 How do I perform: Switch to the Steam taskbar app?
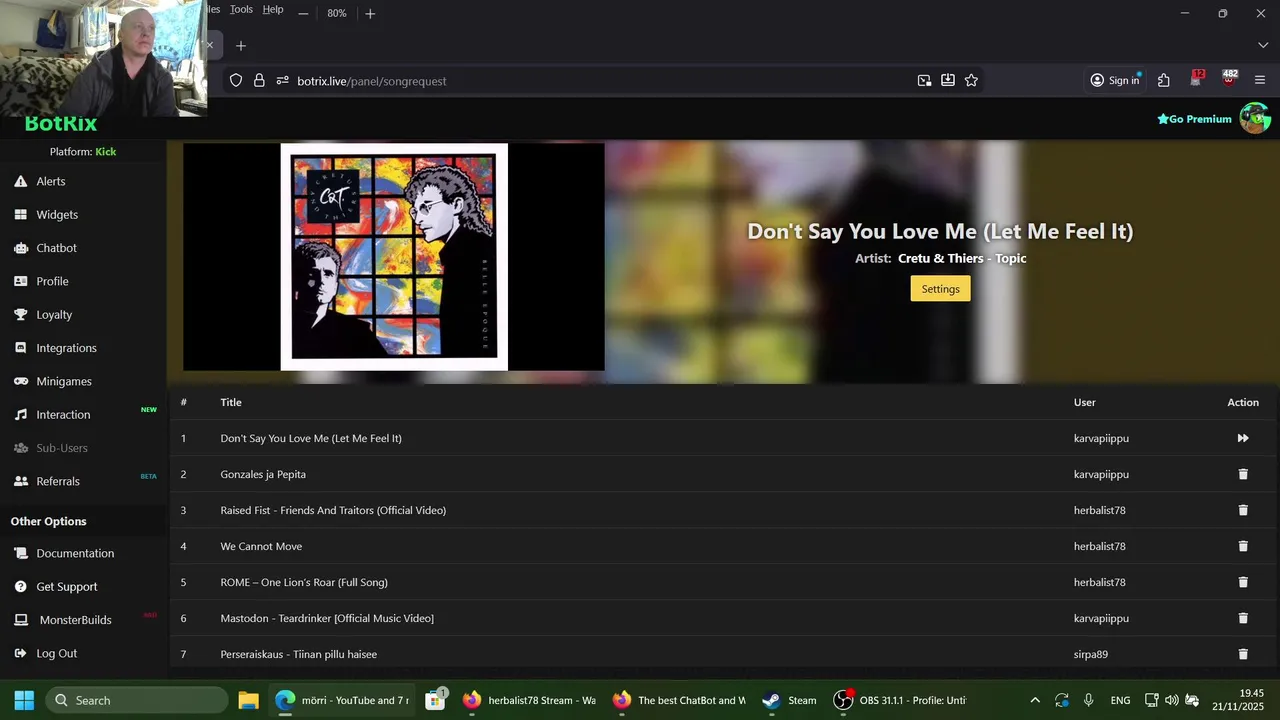(790, 700)
